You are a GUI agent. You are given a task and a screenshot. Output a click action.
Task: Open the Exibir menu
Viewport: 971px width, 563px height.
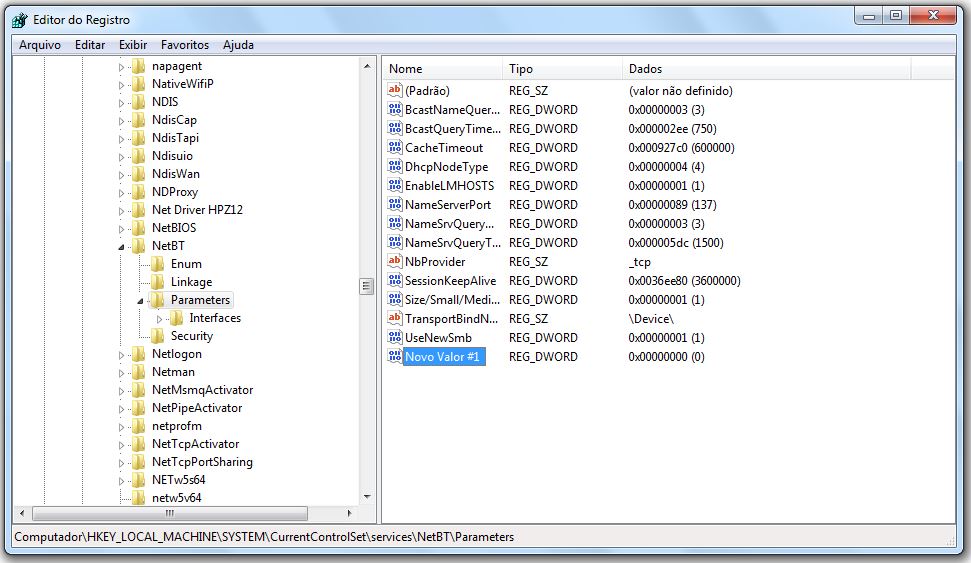pyautogui.click(x=132, y=45)
